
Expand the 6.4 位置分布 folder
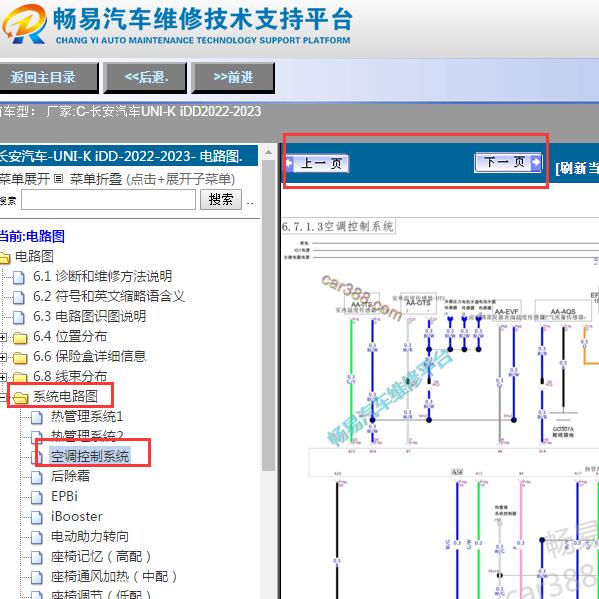click(3, 337)
